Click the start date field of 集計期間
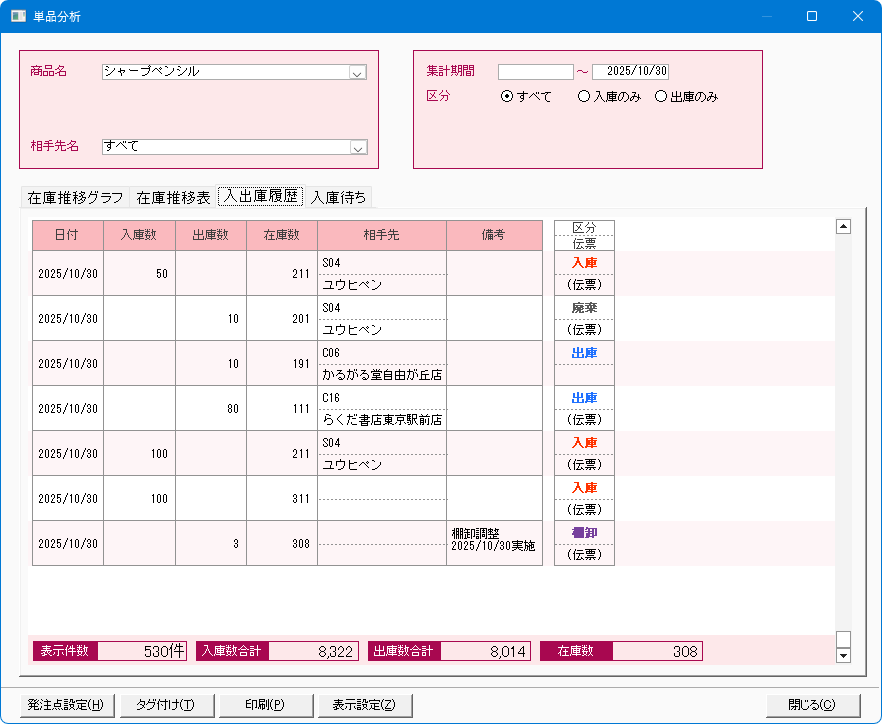Viewport: 882px width, 724px height. click(x=535, y=72)
